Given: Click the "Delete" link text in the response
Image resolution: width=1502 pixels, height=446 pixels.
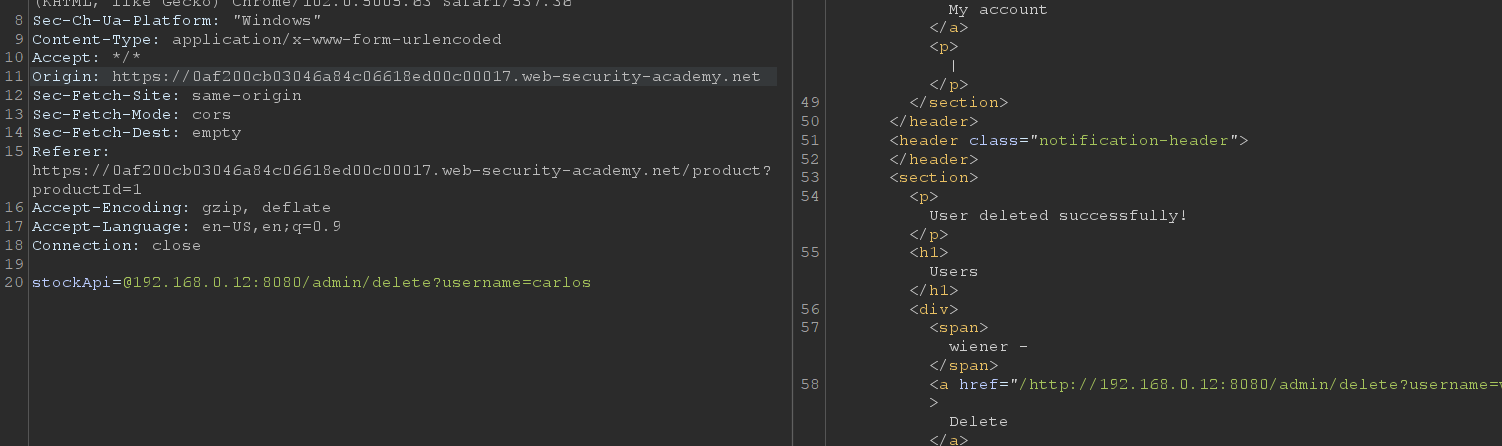Looking at the screenshot, I should pyautogui.click(x=978, y=422).
